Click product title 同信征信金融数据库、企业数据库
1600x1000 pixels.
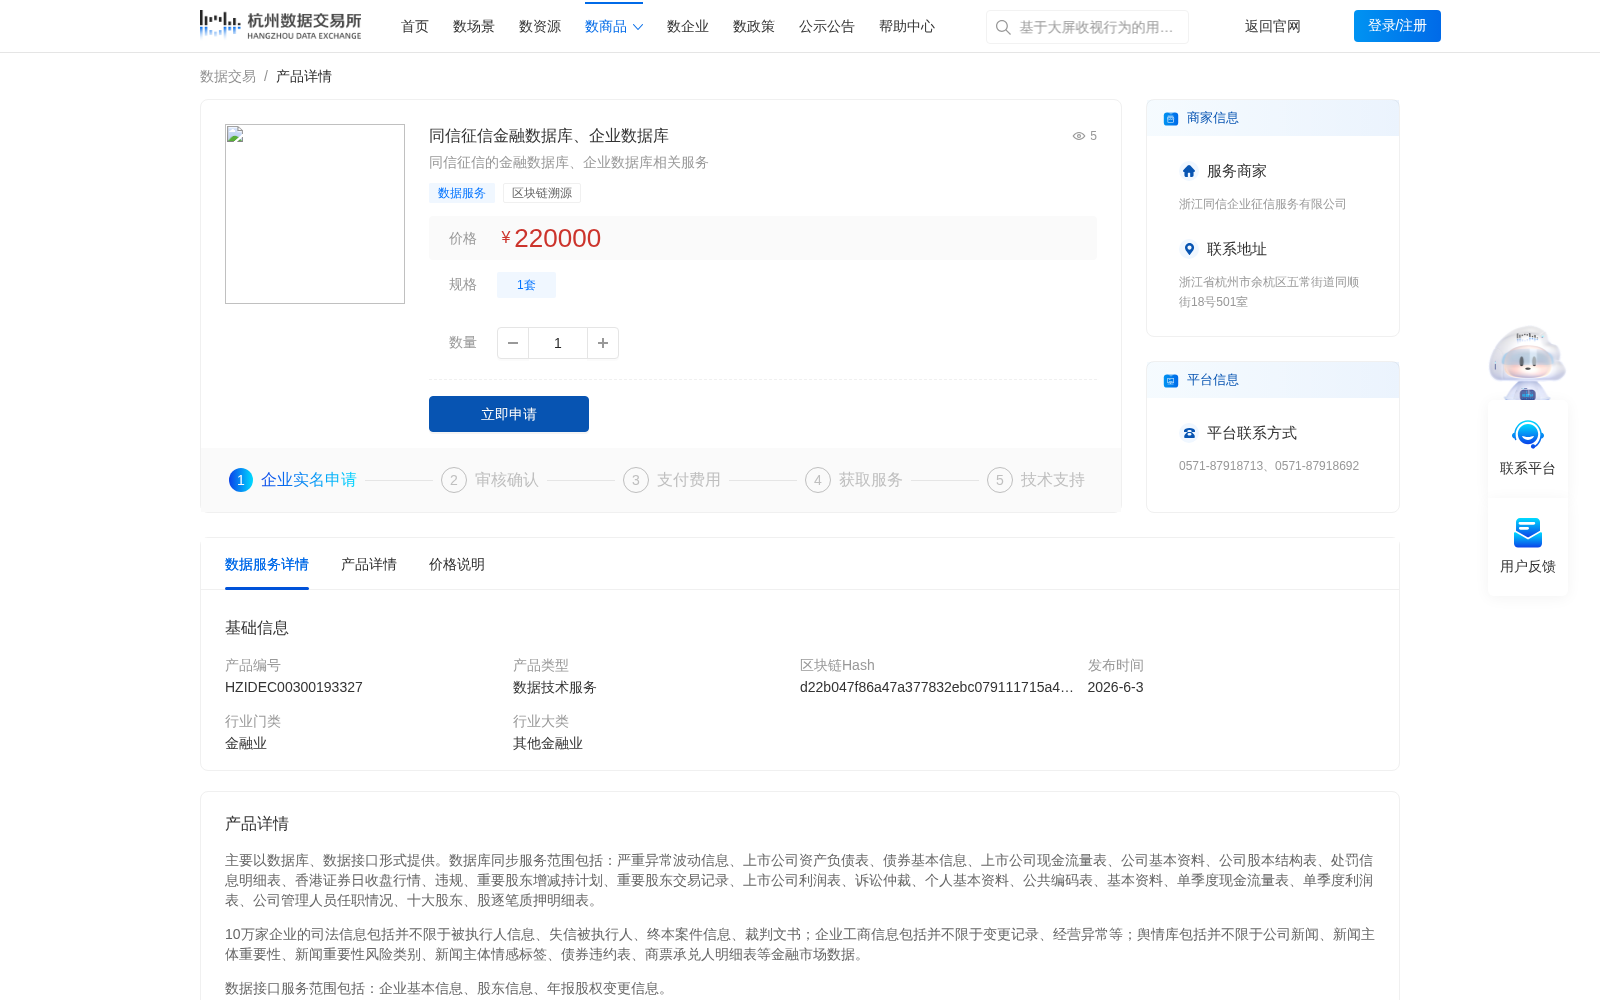[549, 136]
